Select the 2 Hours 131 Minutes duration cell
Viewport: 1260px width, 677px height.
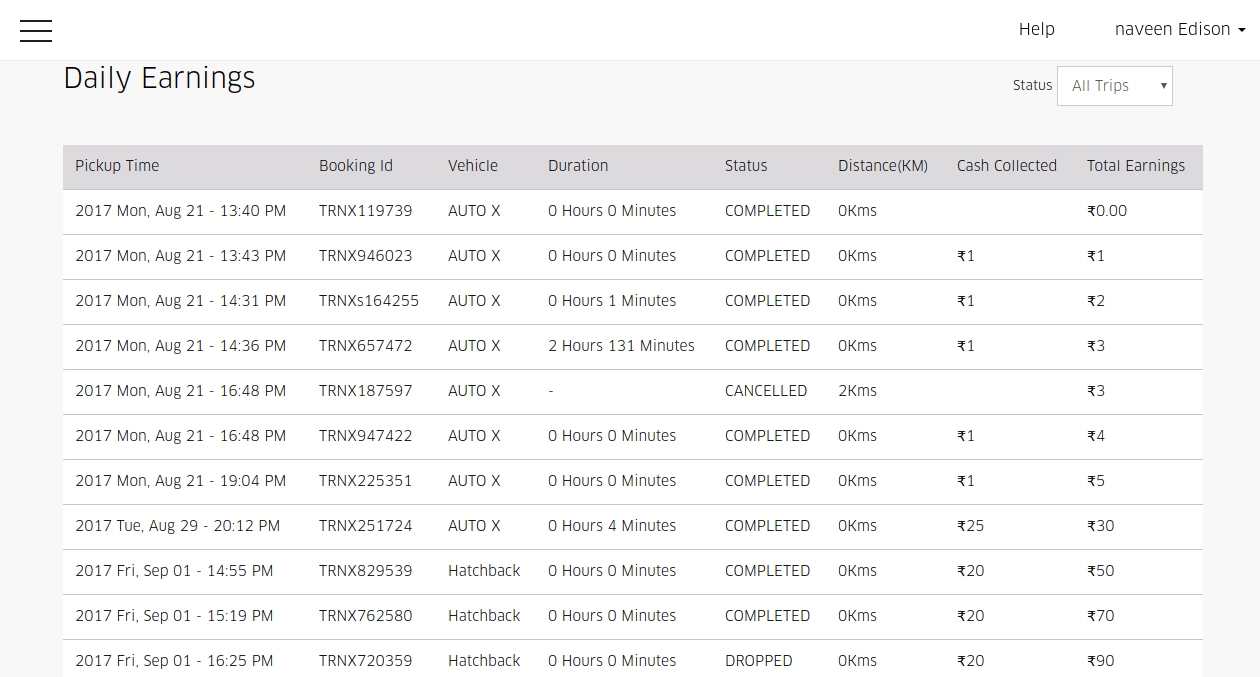(621, 346)
